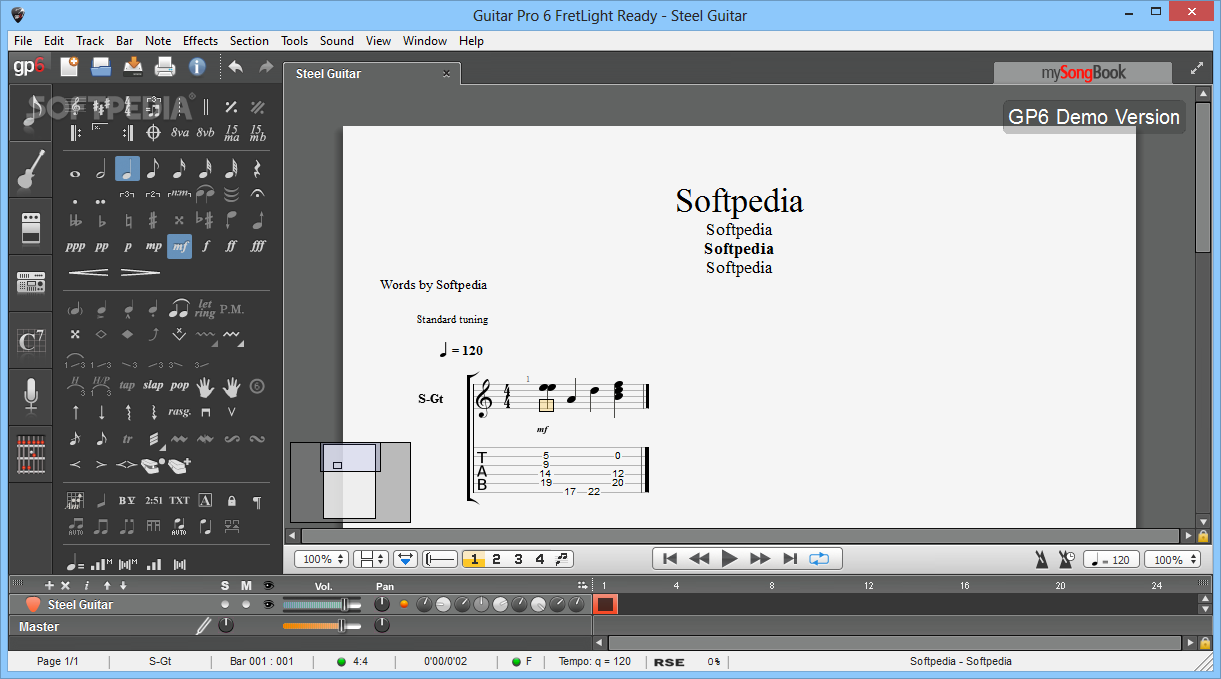1221x679 pixels.
Task: Open the chord diagram icon in the bottom palette
Action: point(75,500)
